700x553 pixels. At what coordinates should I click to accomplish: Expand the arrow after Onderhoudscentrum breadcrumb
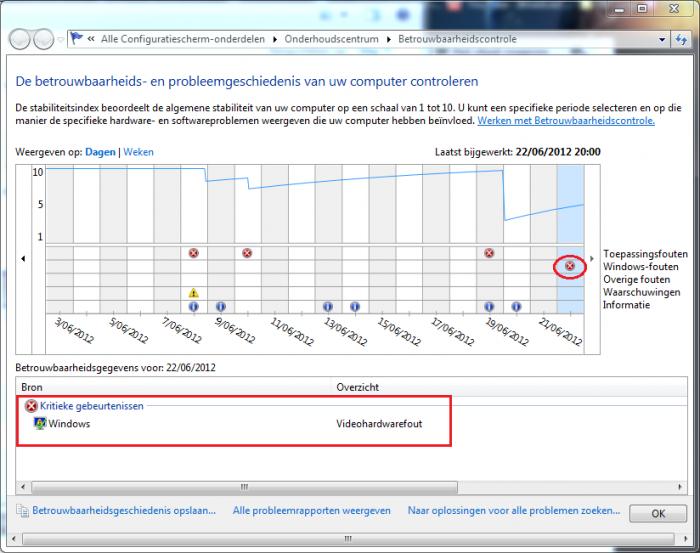tap(389, 39)
